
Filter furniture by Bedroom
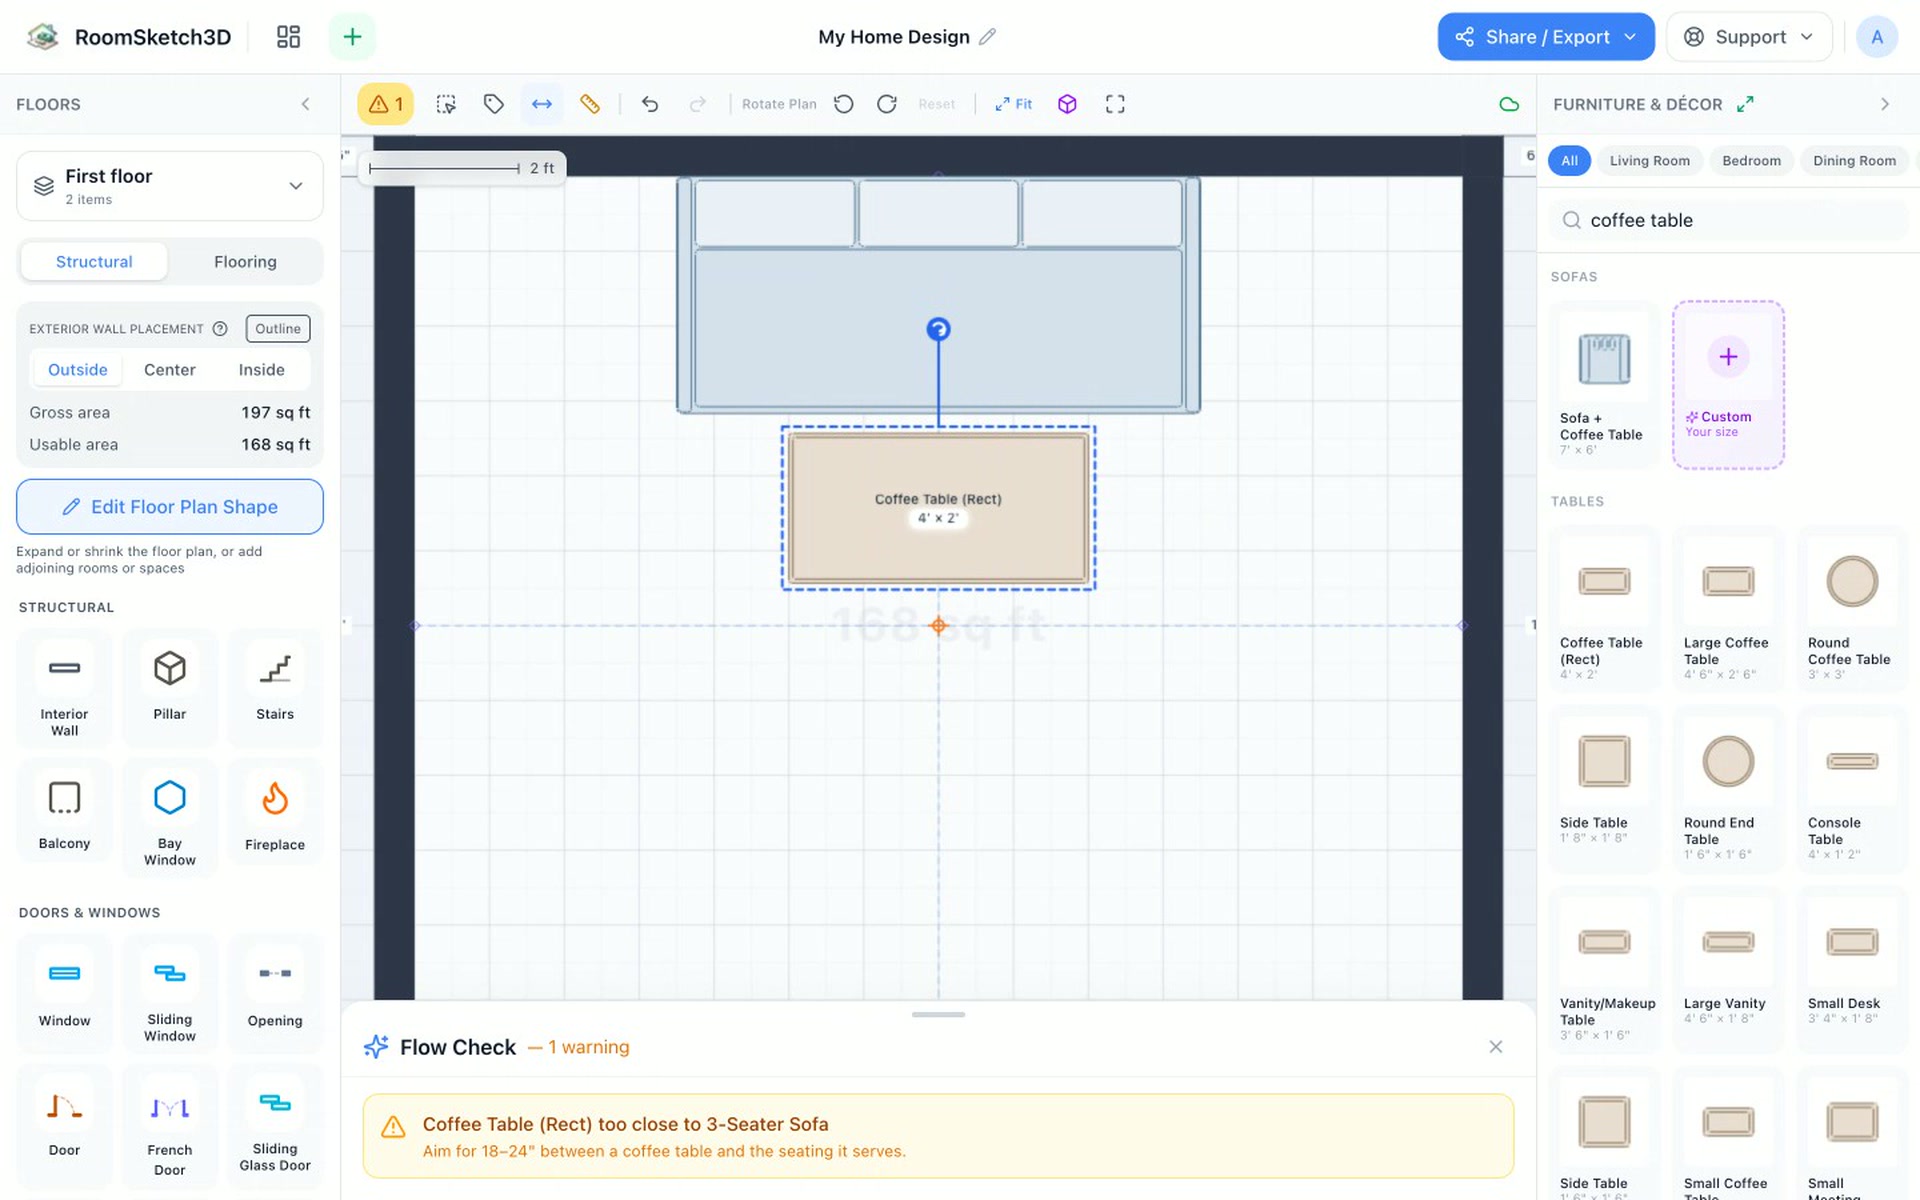coord(1751,161)
